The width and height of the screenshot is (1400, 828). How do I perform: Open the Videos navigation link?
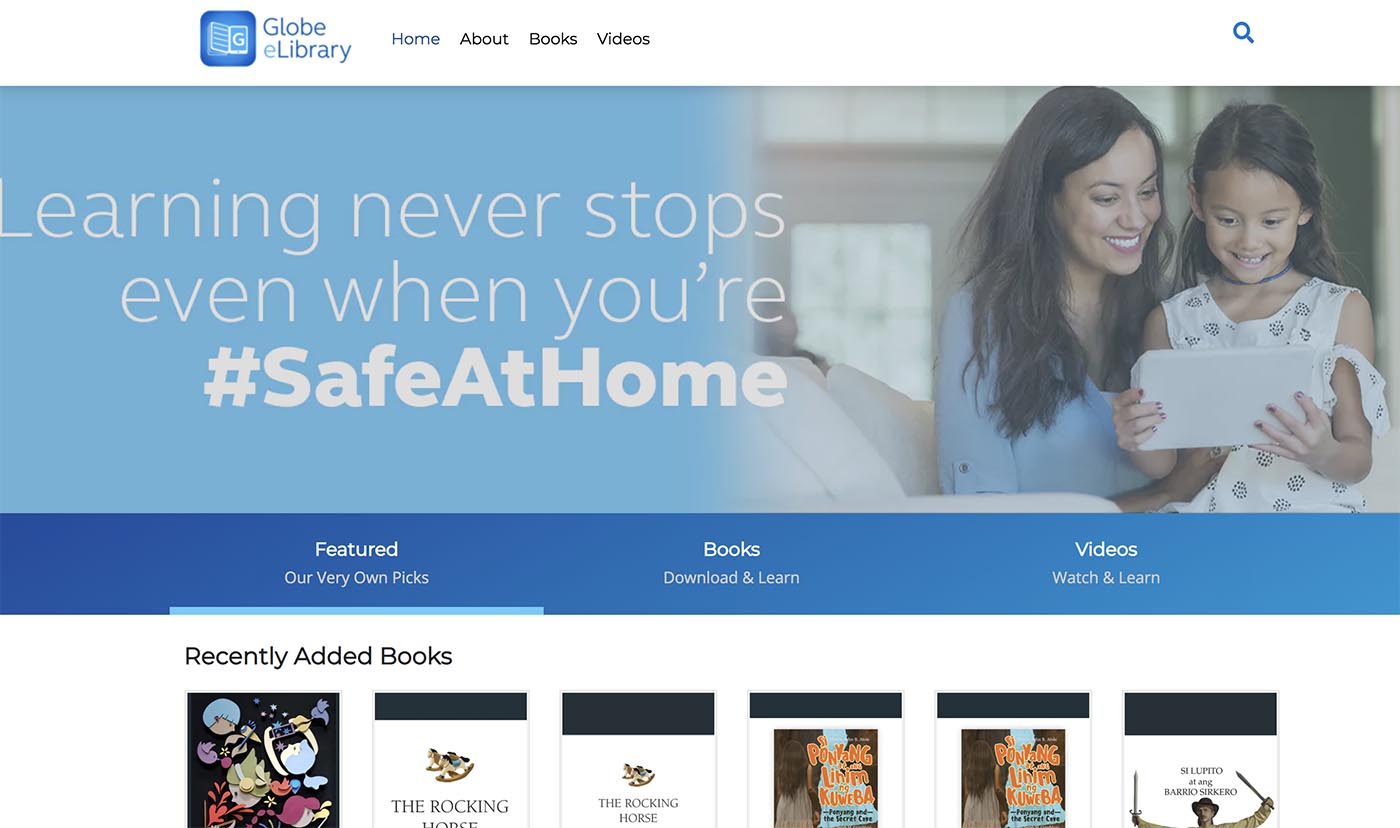point(623,39)
